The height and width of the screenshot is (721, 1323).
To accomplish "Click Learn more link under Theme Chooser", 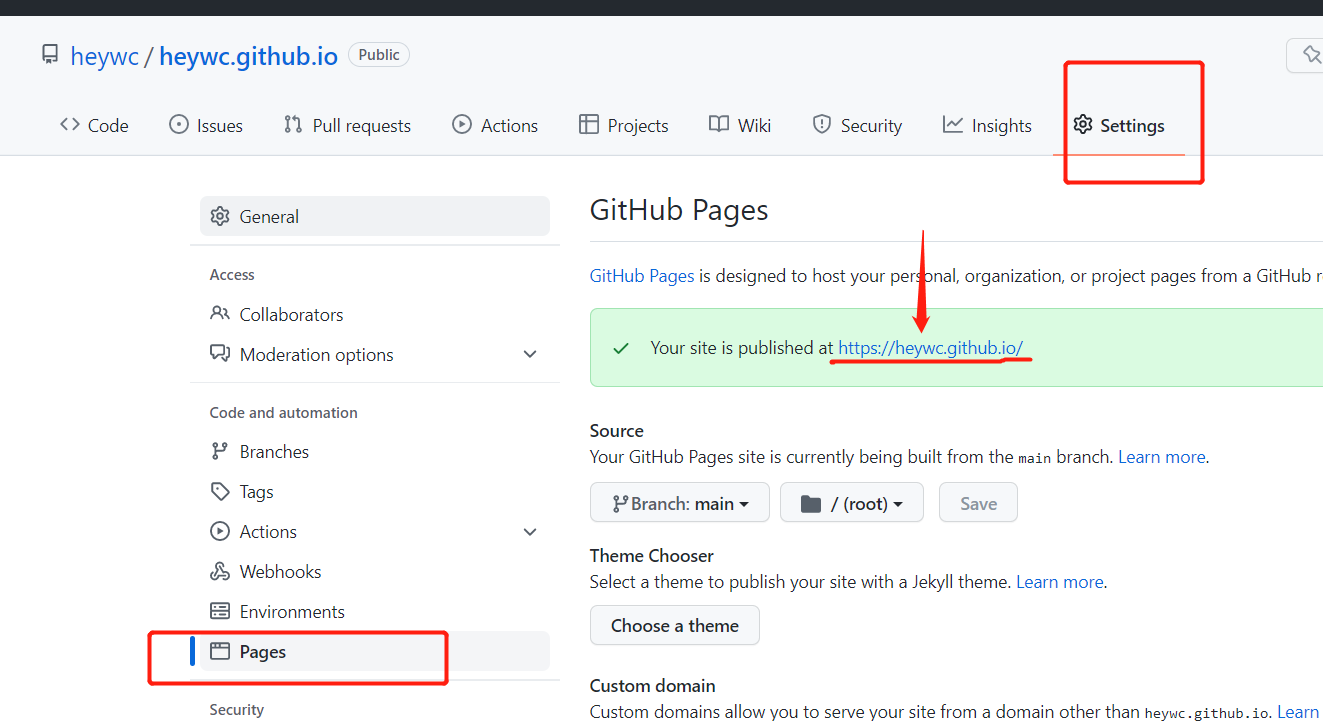I will (1060, 582).
